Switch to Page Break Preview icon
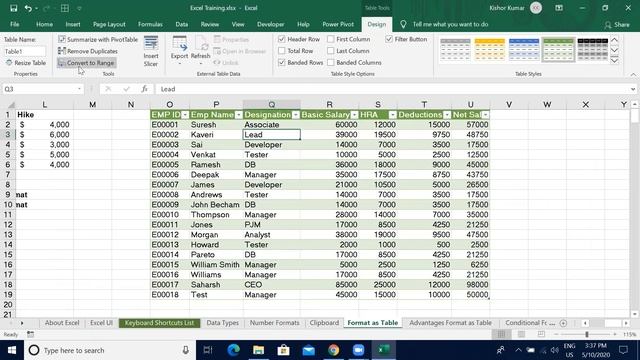This screenshot has width=640, height=360. point(541,334)
